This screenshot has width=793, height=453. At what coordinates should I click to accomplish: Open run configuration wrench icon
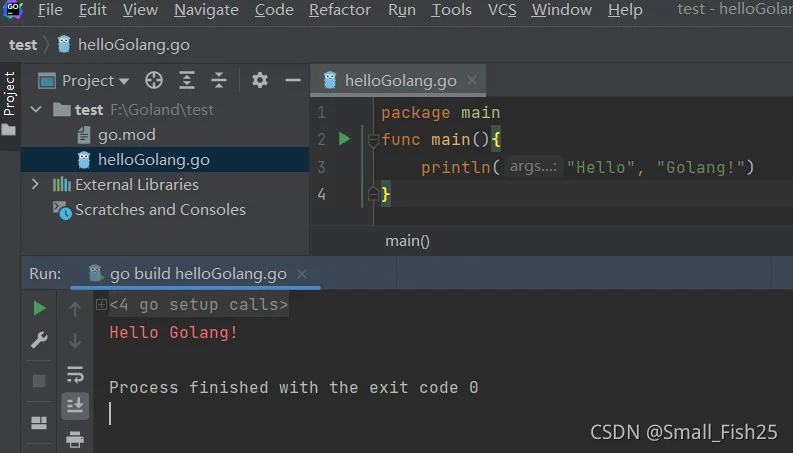point(39,340)
